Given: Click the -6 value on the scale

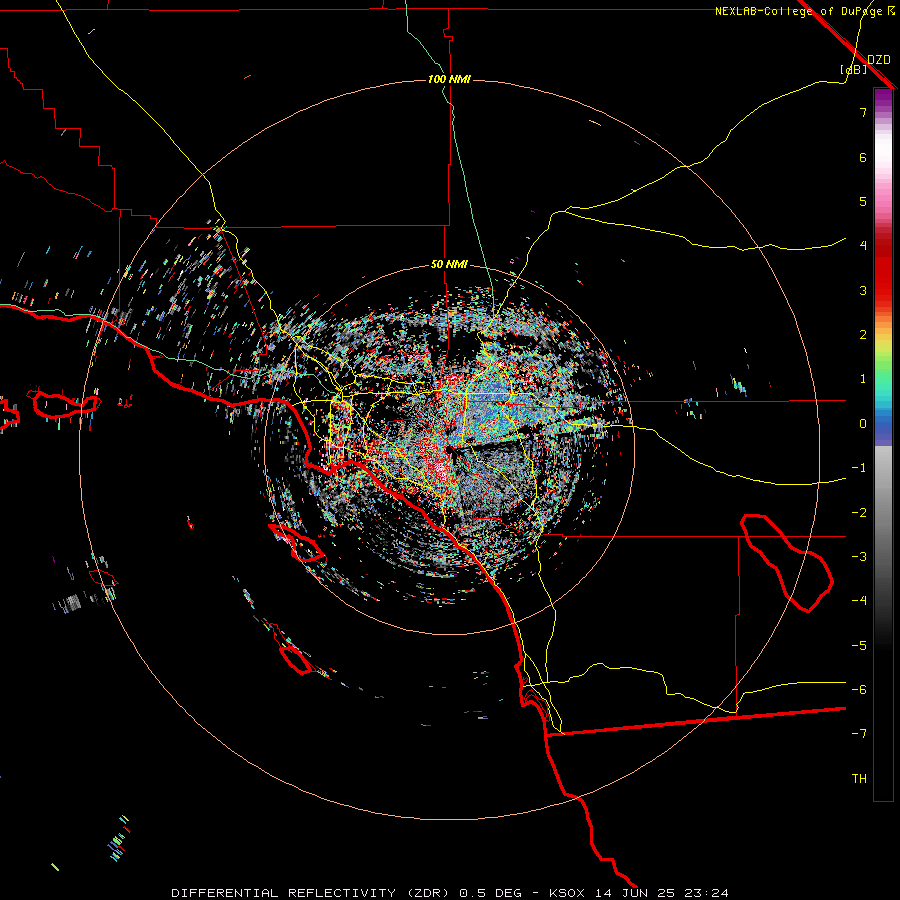Looking at the screenshot, I should (x=859, y=690).
